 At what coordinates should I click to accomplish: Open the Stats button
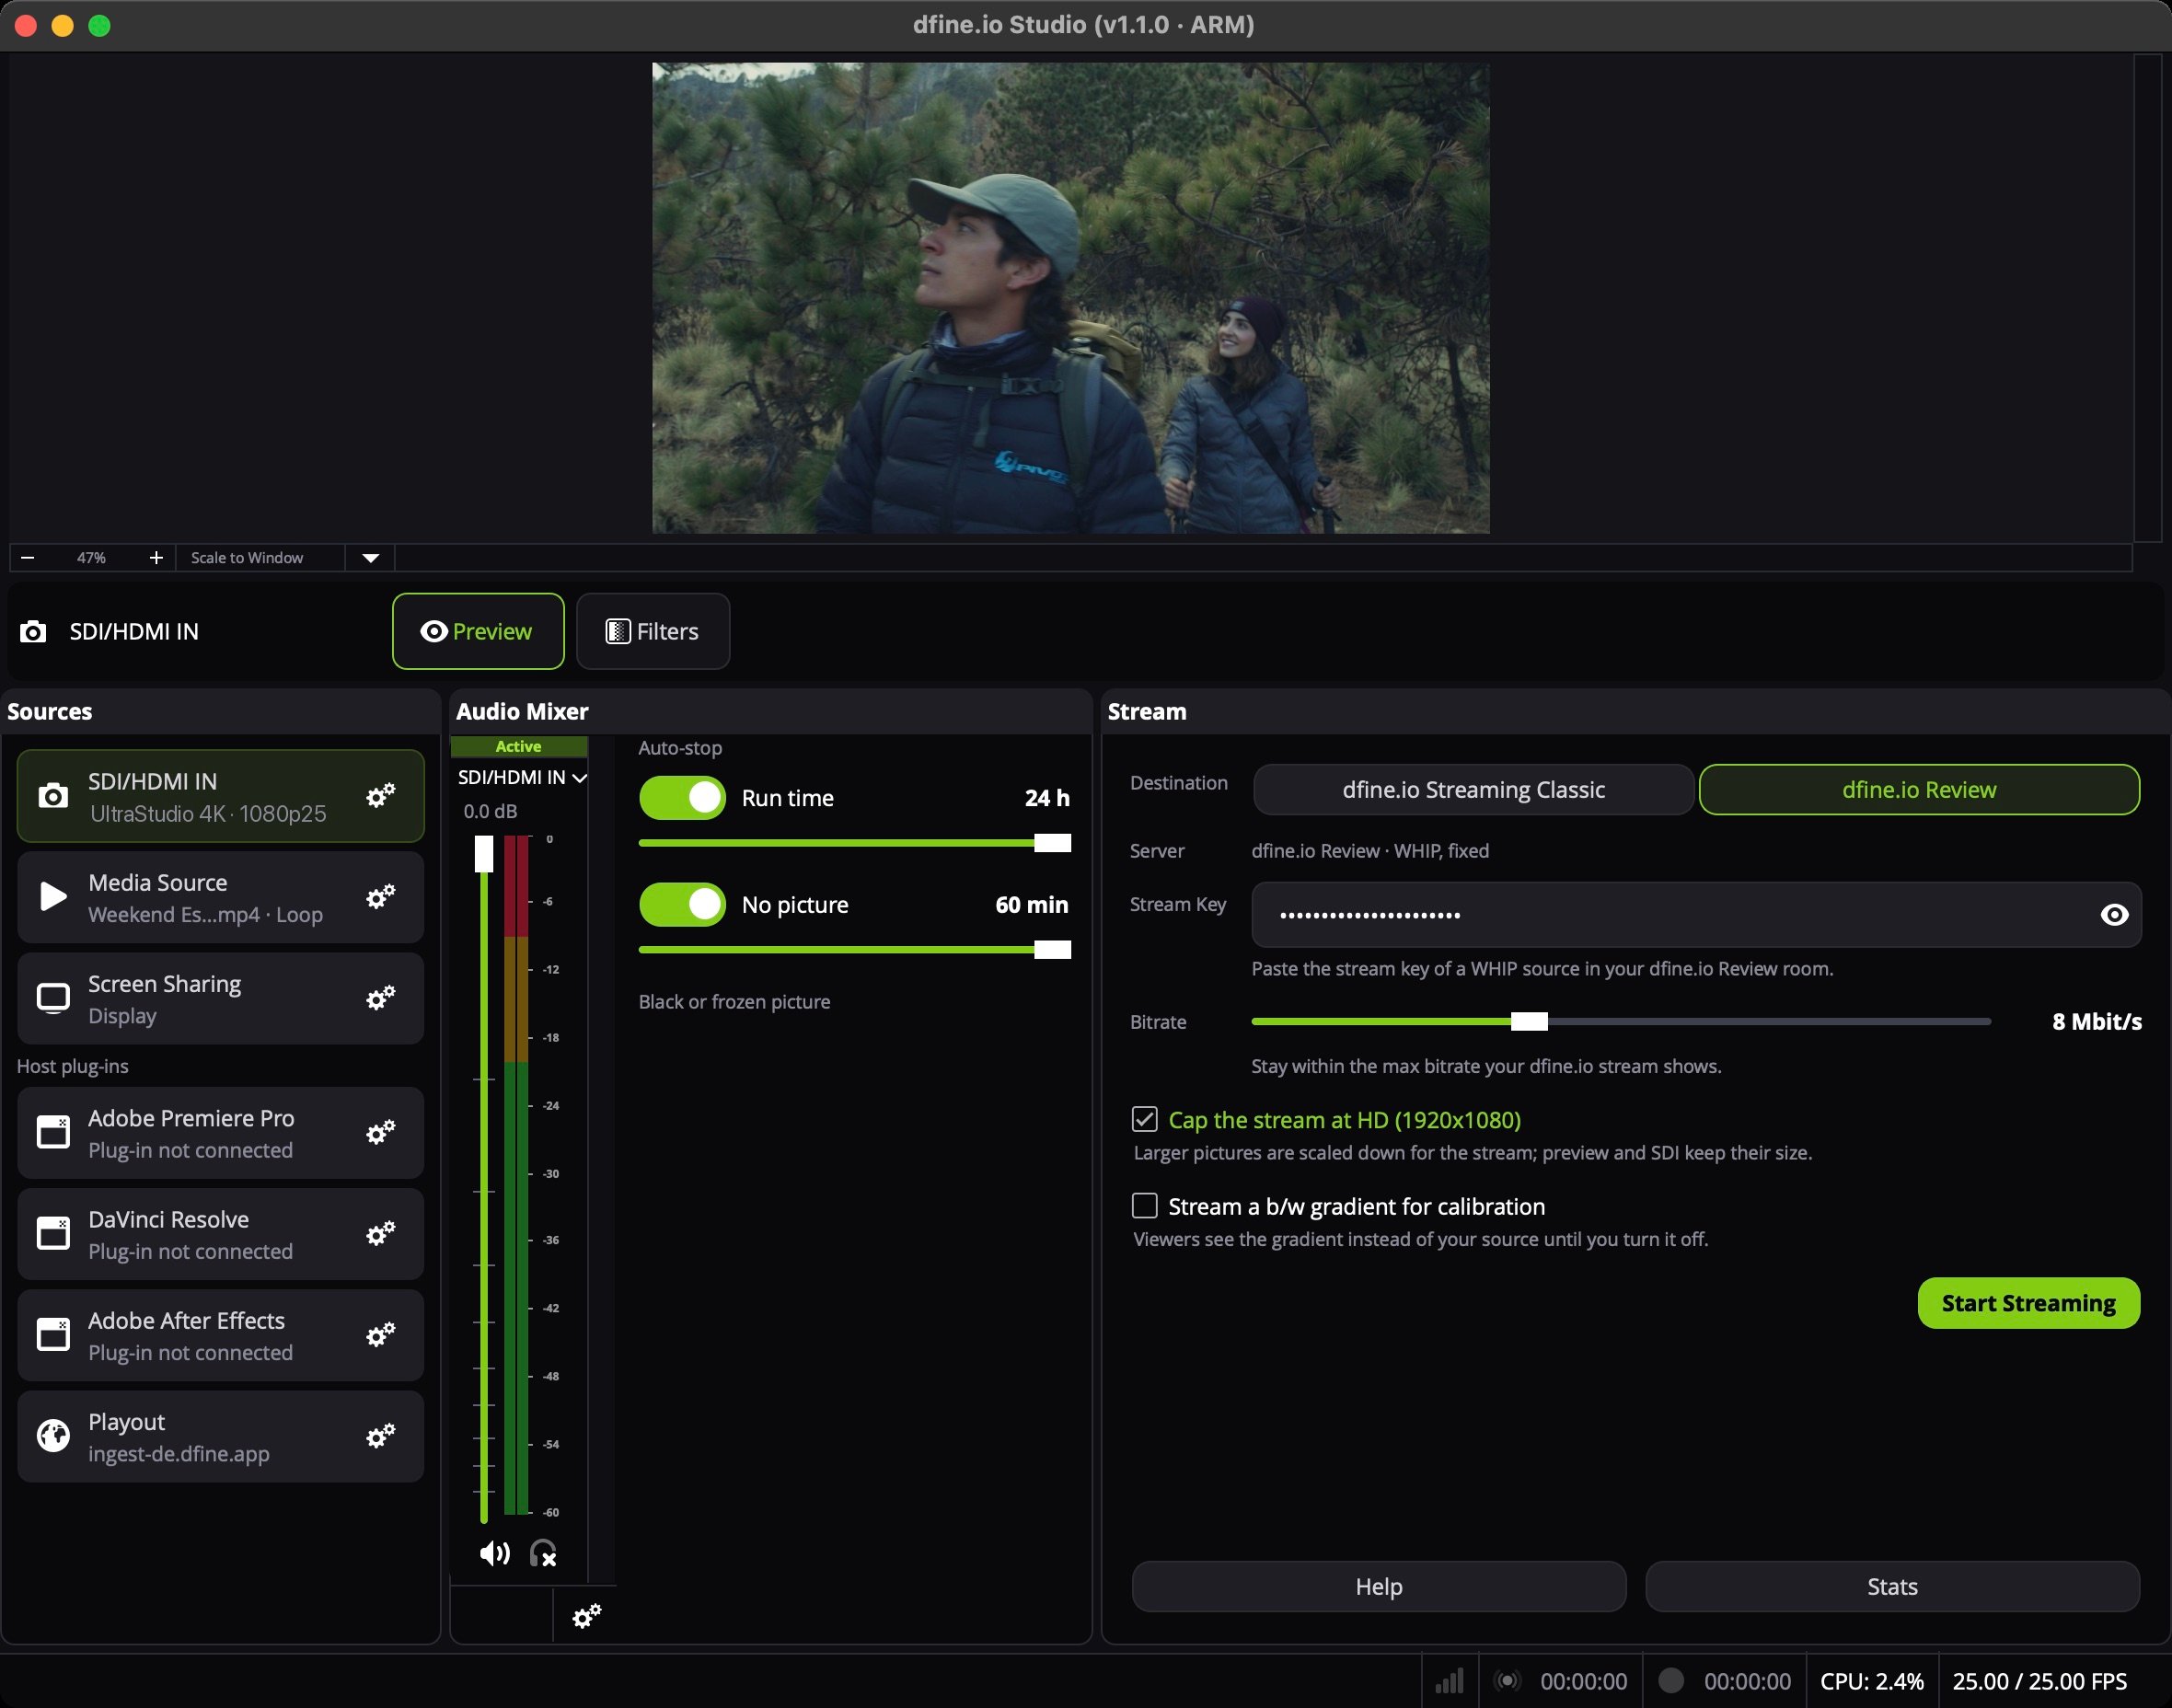1892,1587
